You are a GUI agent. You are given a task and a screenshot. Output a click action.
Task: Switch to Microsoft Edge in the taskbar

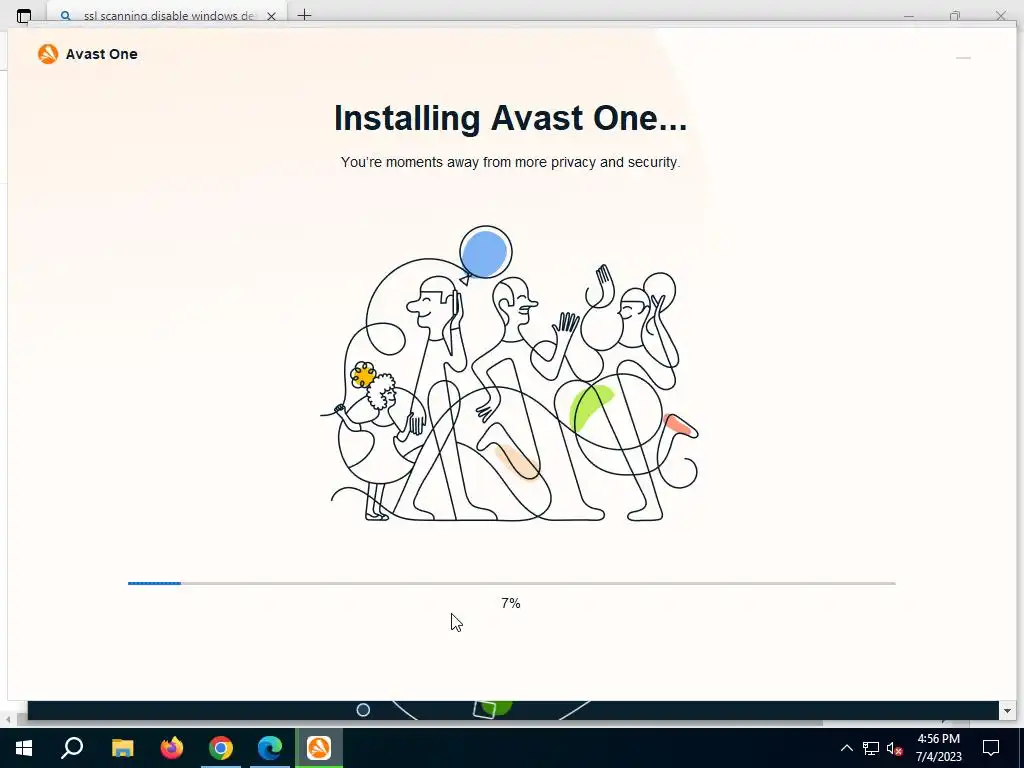pos(270,748)
